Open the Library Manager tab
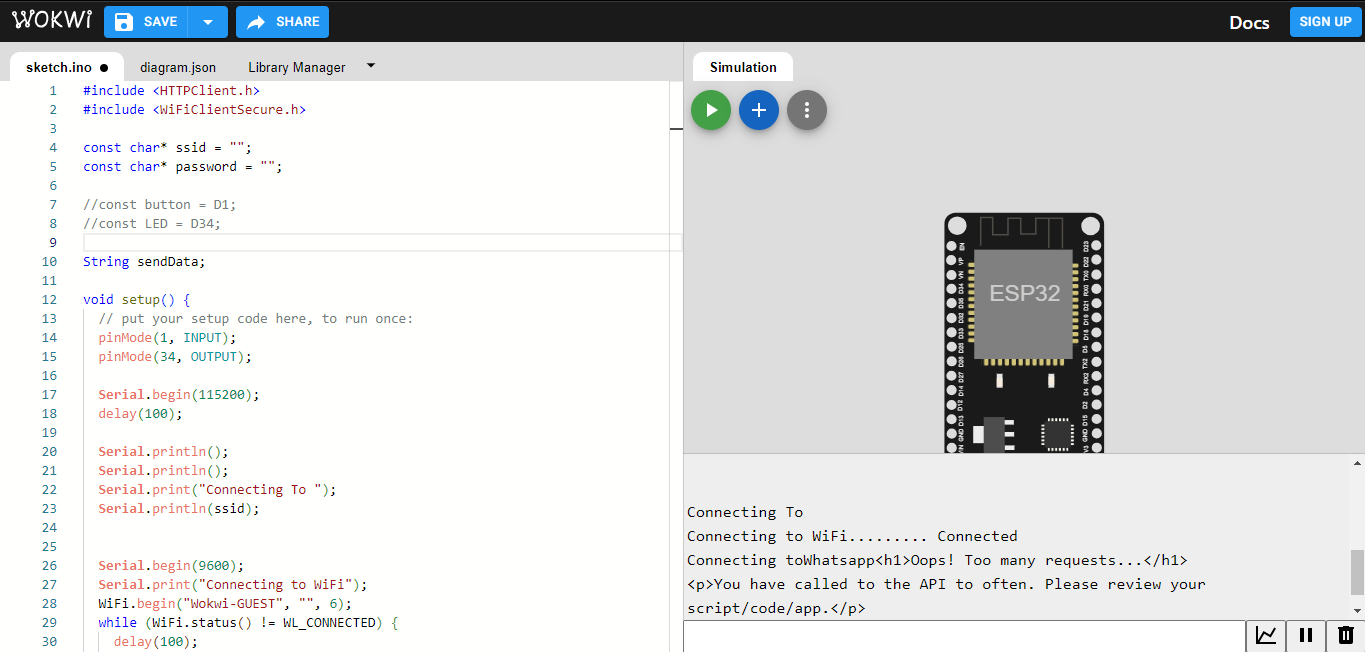 pos(297,67)
